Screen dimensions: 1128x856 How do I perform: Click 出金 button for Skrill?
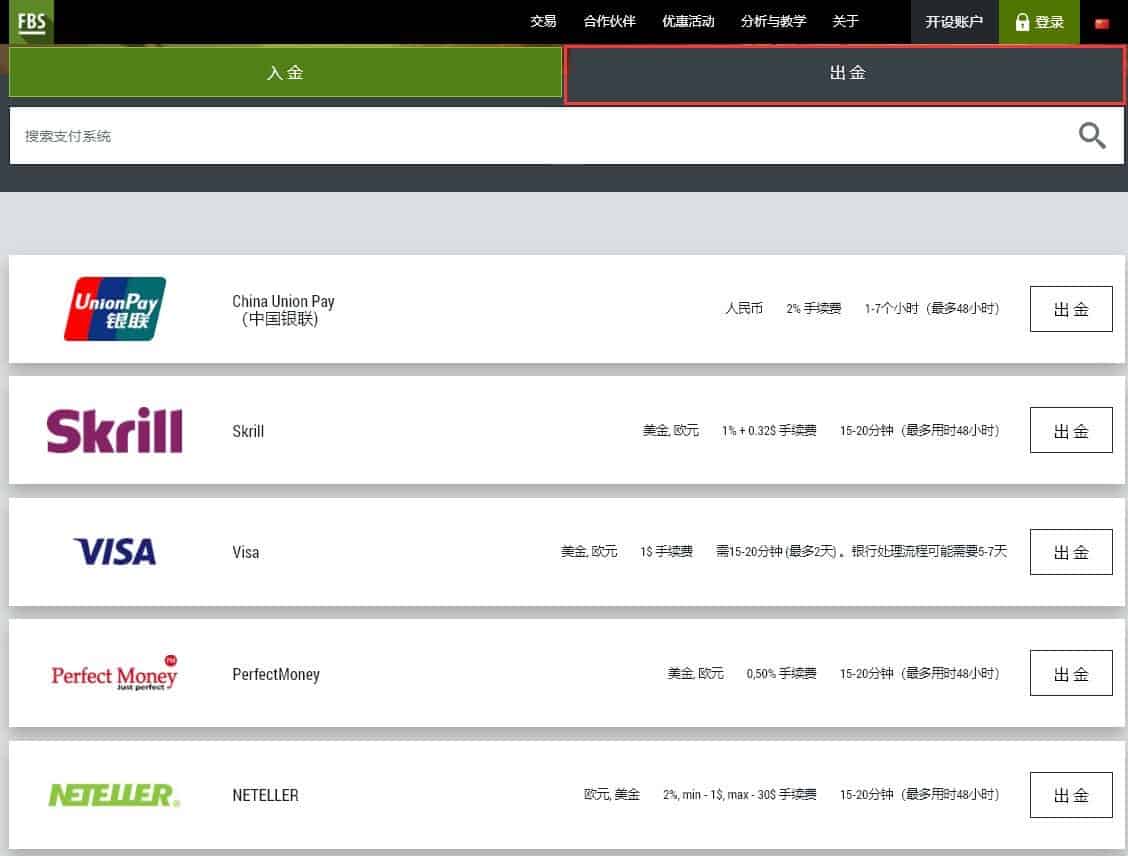pyautogui.click(x=1071, y=430)
